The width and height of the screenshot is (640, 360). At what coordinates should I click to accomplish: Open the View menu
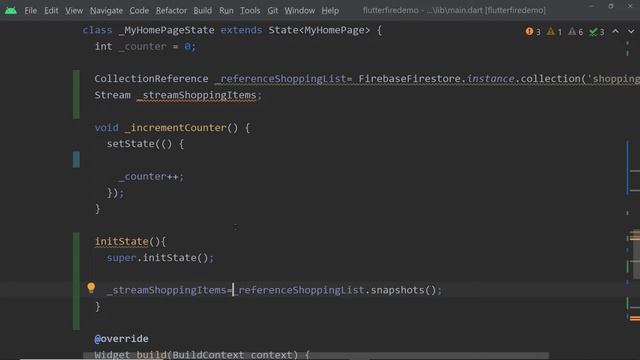[x=74, y=11]
